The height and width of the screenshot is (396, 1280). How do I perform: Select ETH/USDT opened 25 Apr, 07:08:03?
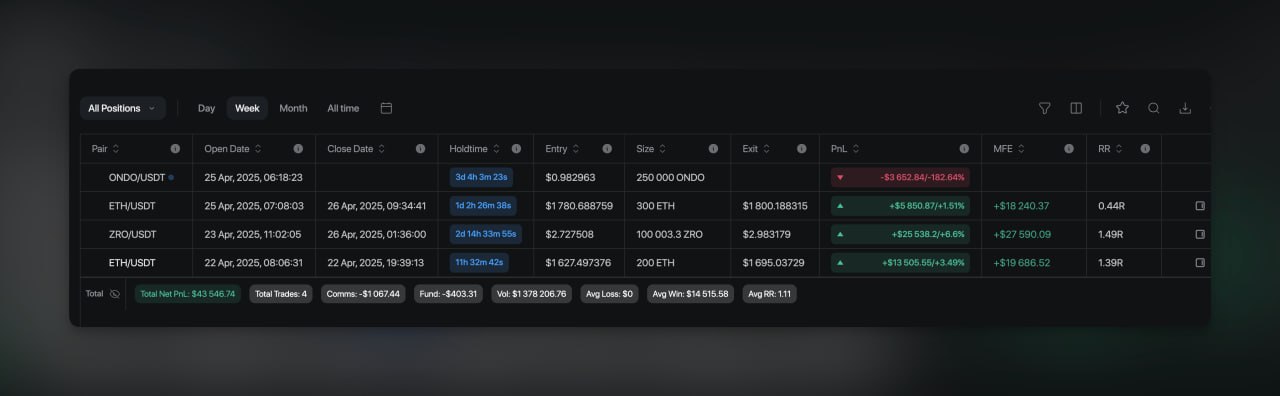[x=645, y=206]
